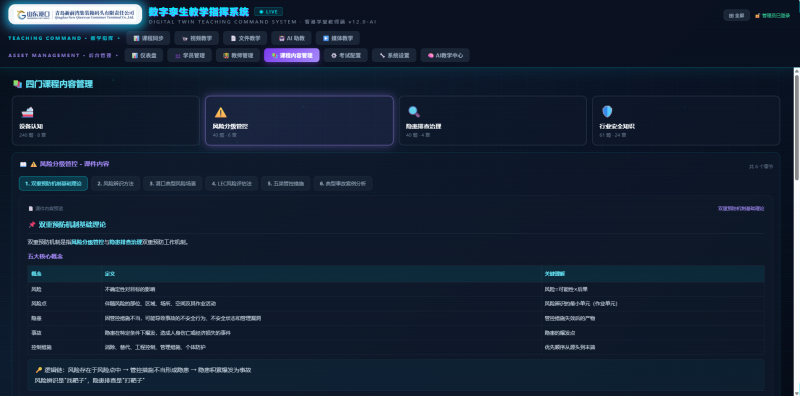
Task: Click the key icon beside 逻辑链
Action: coord(38,370)
